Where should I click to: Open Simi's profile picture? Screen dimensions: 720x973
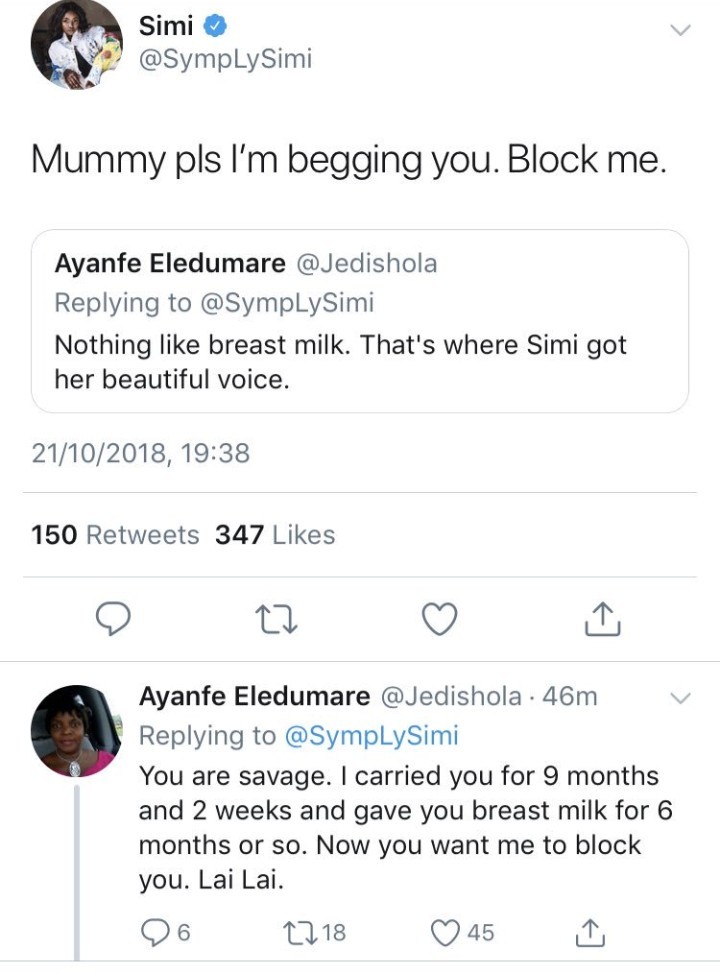tap(76, 43)
